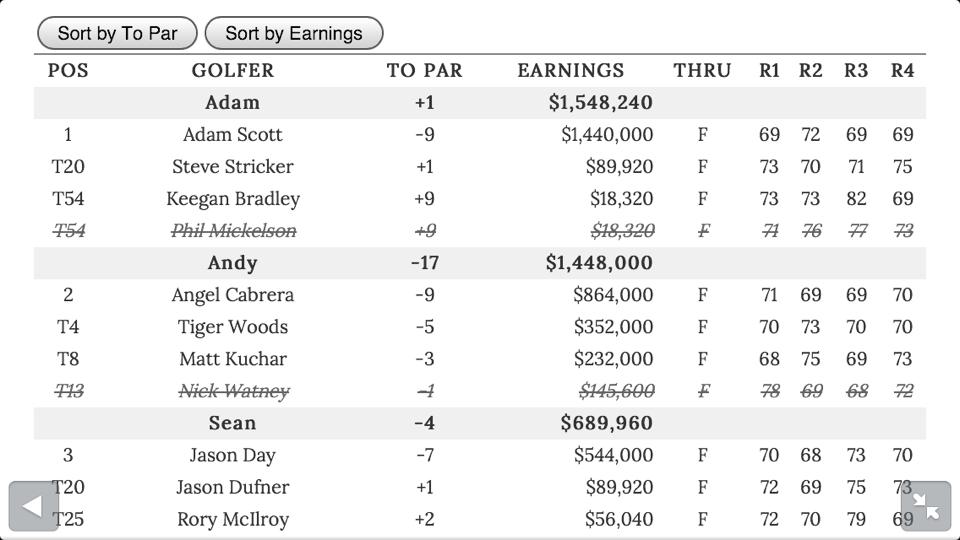The height and width of the screenshot is (540, 960).
Task: Click the collapse fullscreen arrows icon
Action: 926,506
